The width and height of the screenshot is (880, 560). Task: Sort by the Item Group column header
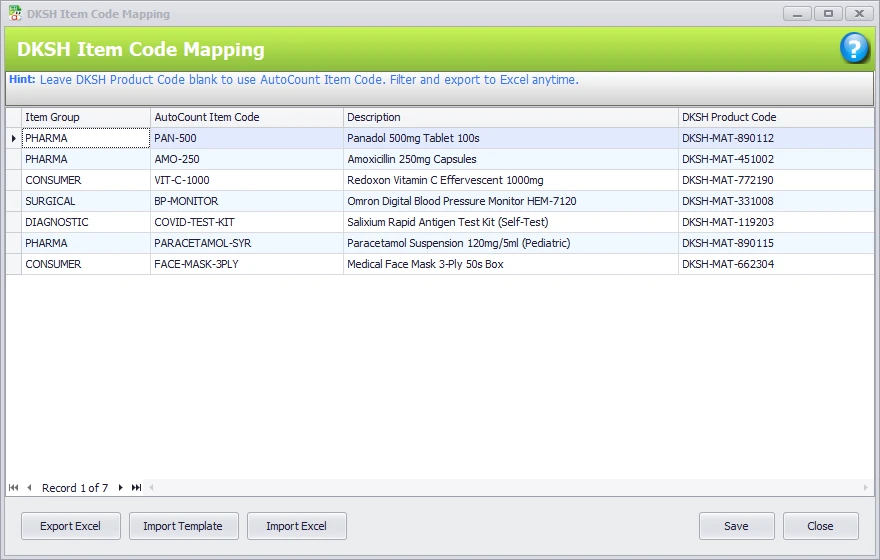(86, 117)
